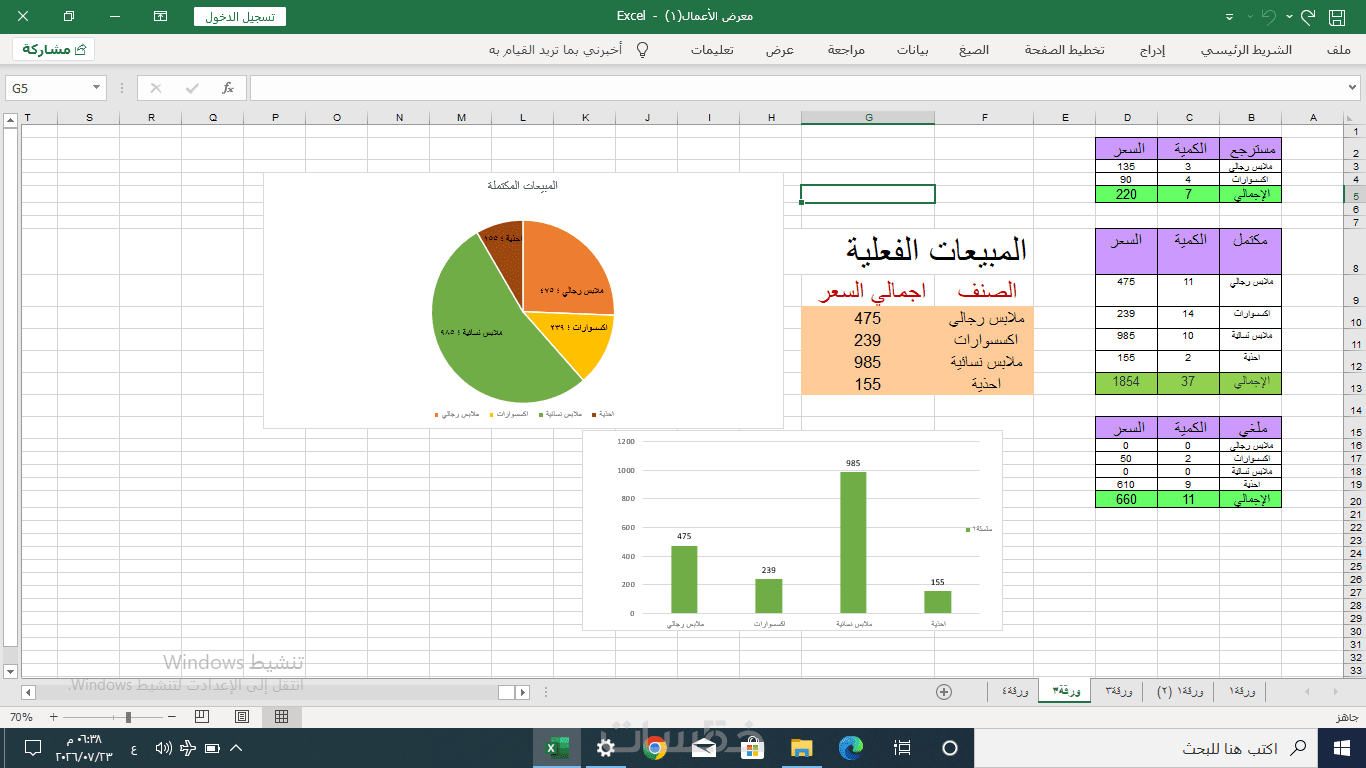Click the taskbar volume speaker icon
1366x768 pixels.
click(x=164, y=748)
